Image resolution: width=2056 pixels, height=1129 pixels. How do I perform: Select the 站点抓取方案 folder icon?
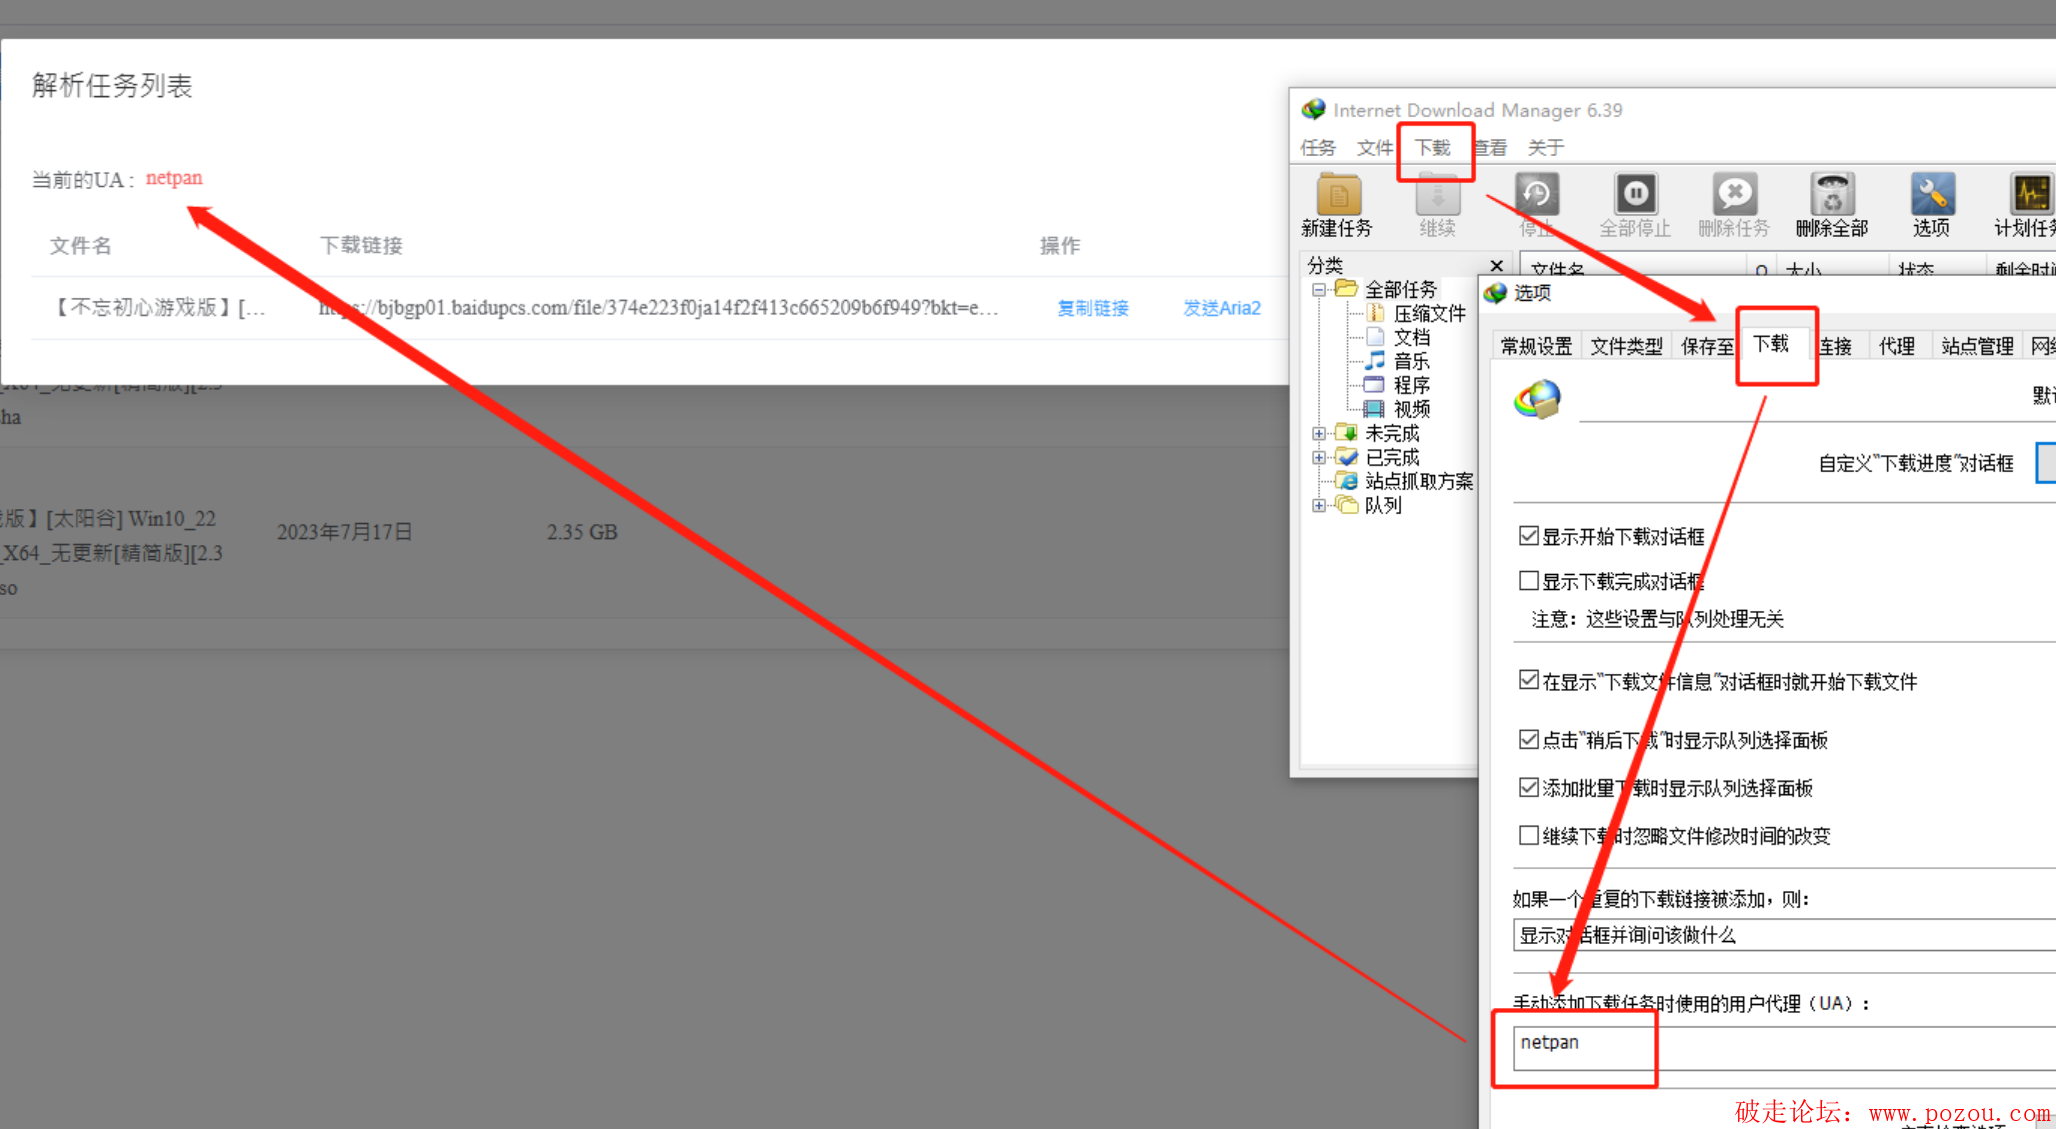click(1347, 481)
